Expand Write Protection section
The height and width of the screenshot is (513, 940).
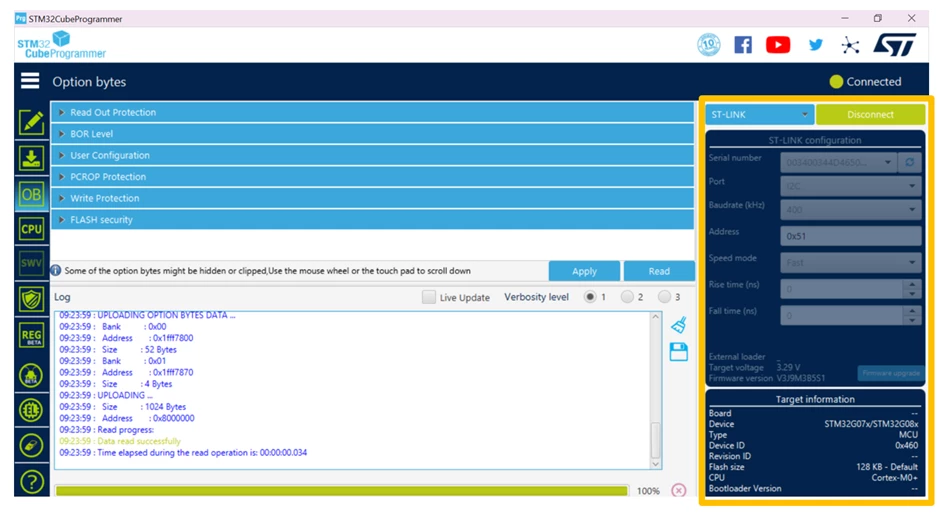[x=372, y=198]
